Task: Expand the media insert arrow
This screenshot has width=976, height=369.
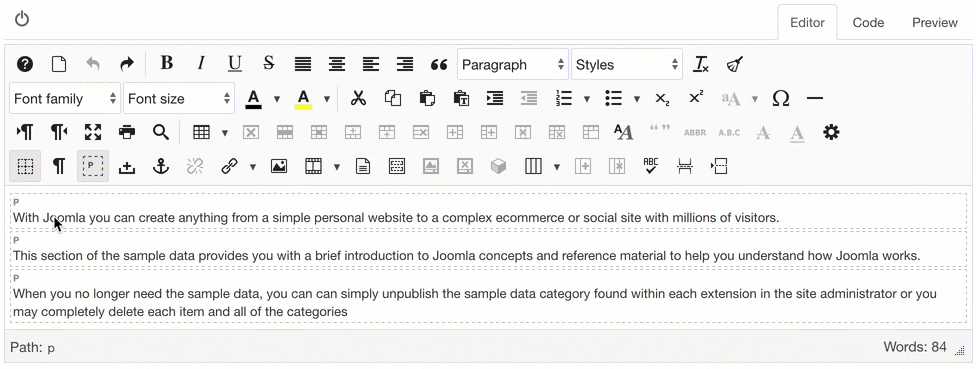Action: (337, 166)
